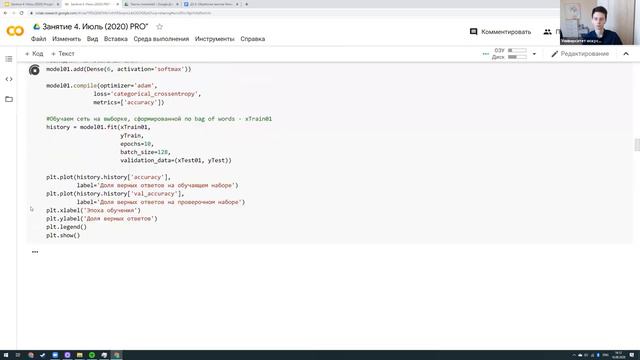Viewport: 640px width, 360px height.
Task: Reload the page in the browser
Action: 22,13
